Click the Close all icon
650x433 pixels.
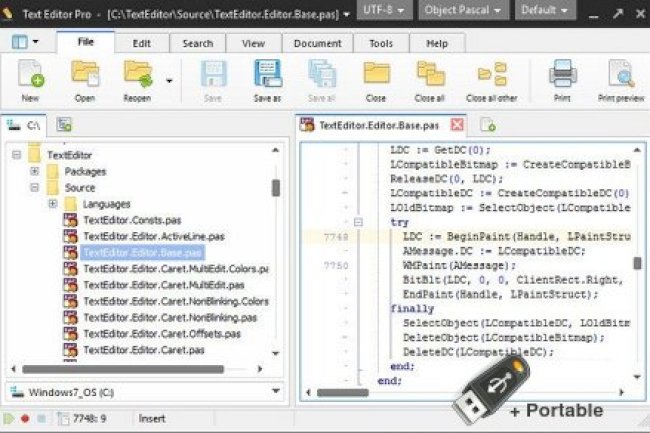point(430,77)
